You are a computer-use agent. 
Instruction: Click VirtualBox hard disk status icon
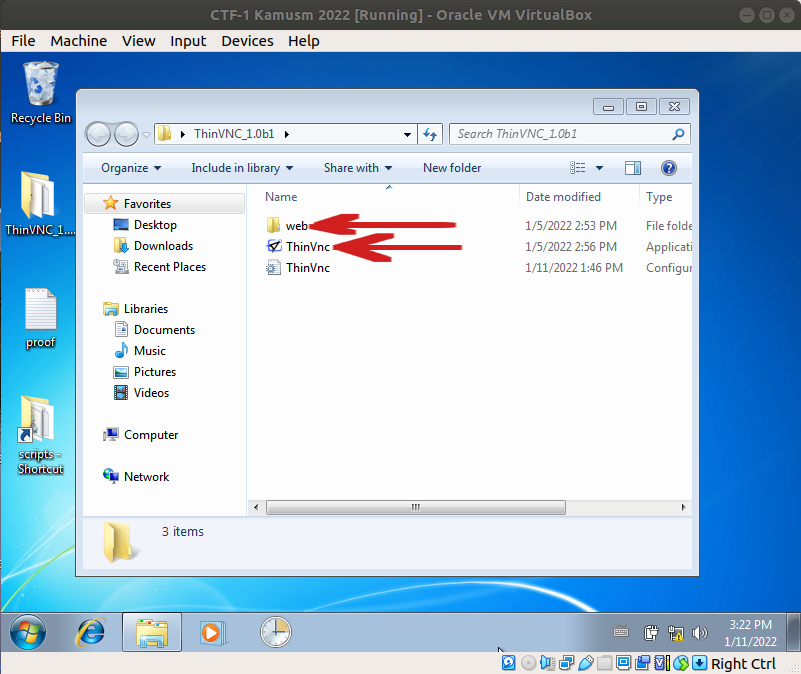(509, 663)
